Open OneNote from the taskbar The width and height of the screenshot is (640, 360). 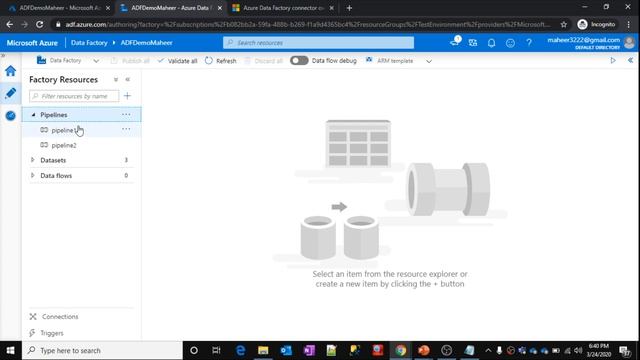pos(309,351)
